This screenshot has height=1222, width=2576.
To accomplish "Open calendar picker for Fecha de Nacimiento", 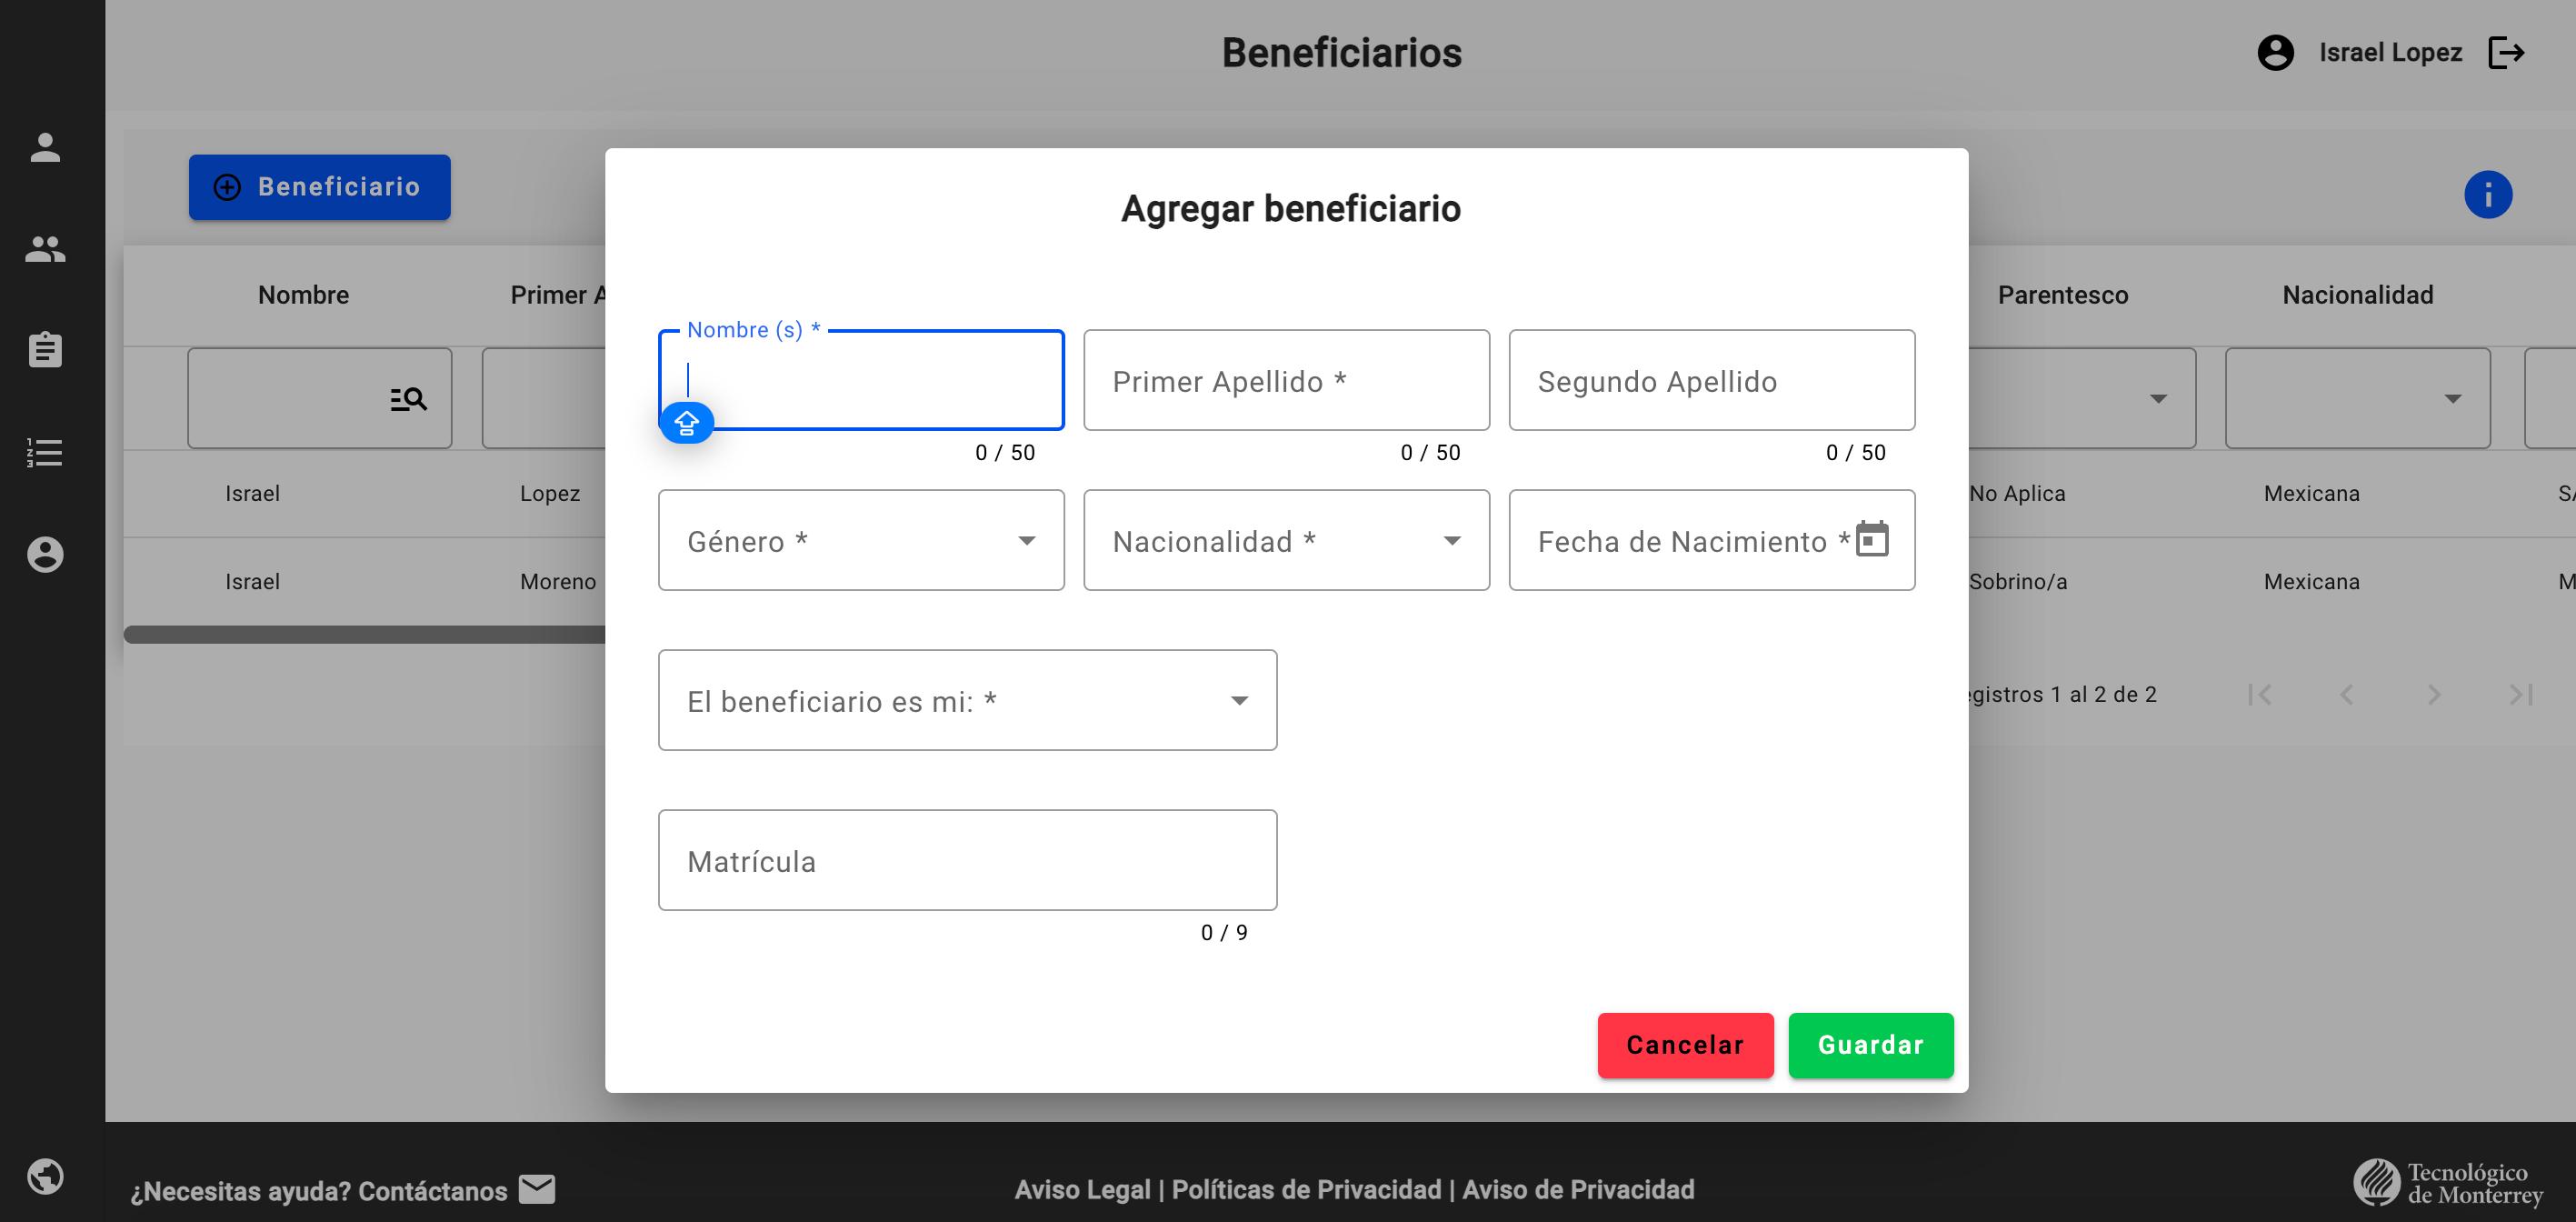I will tap(1872, 540).
